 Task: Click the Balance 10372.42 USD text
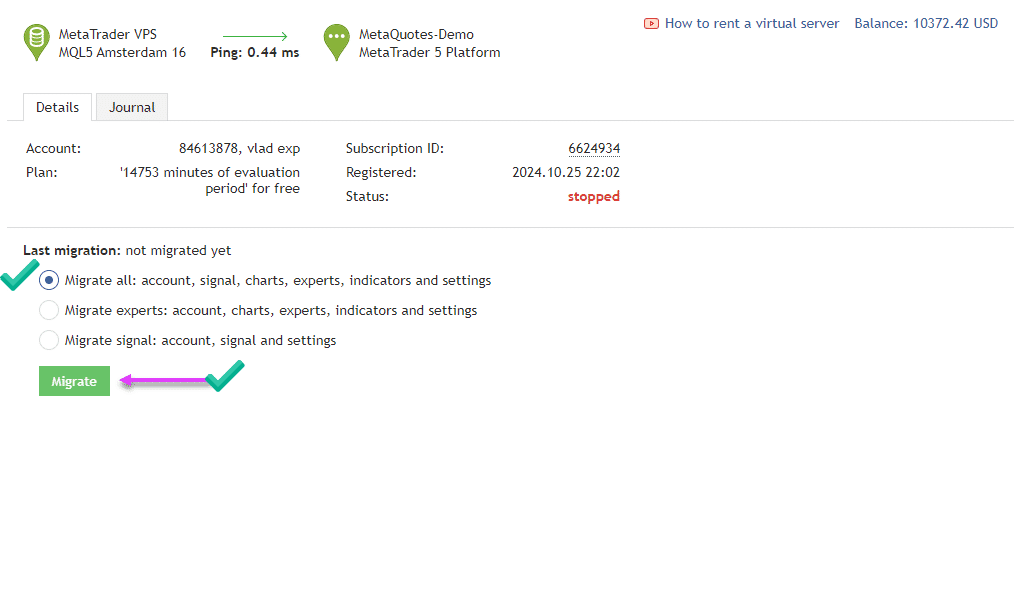[x=926, y=23]
